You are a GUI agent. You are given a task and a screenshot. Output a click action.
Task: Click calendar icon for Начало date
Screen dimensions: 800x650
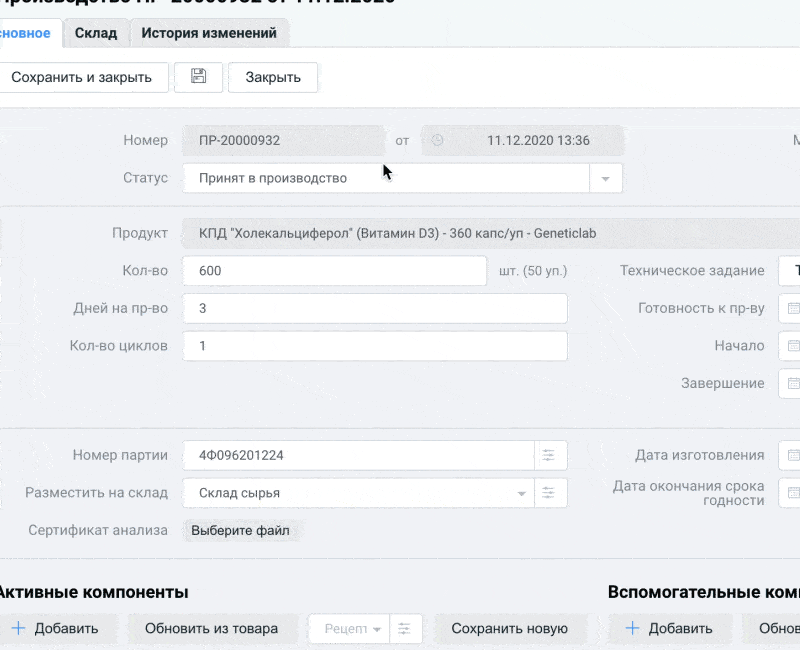point(793,346)
